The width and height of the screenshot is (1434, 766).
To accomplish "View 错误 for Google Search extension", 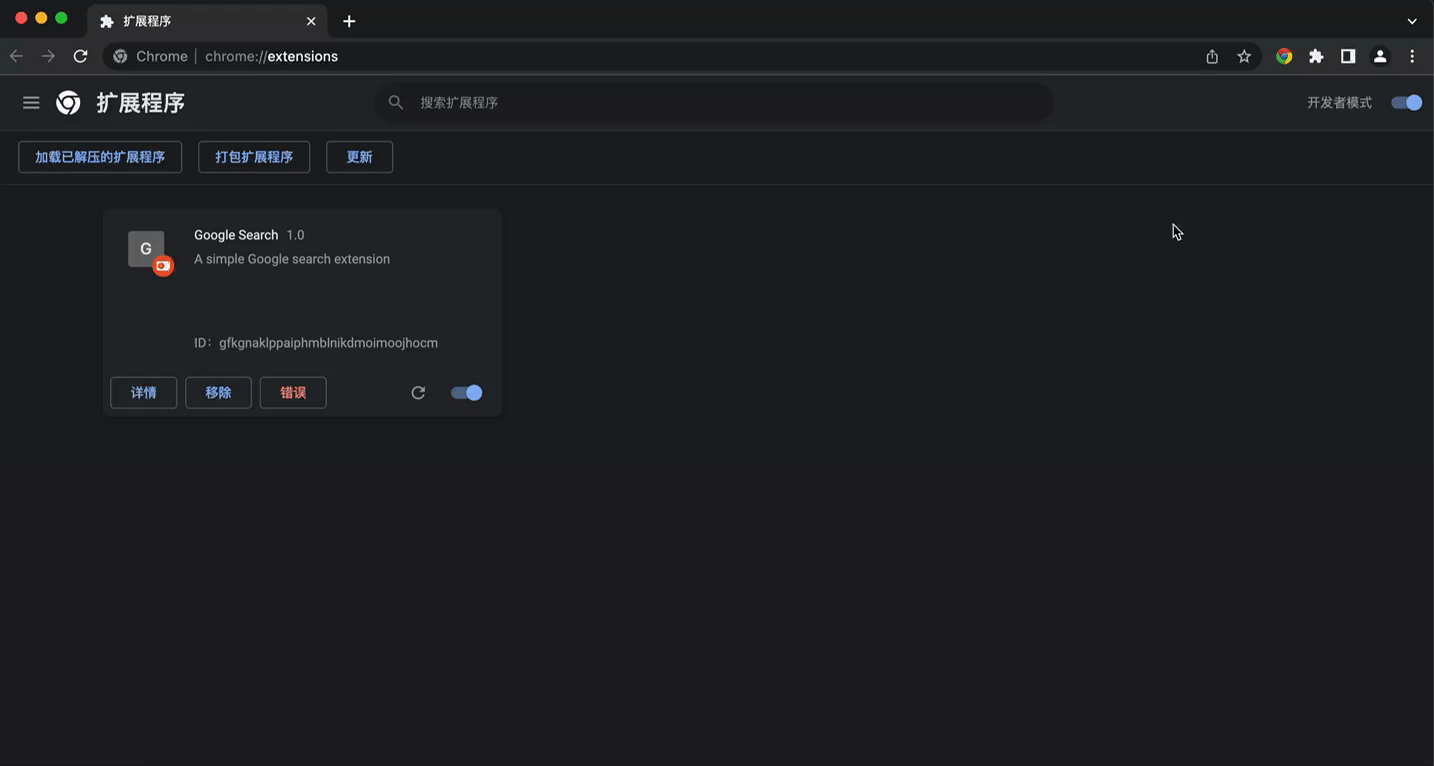I will click(293, 393).
